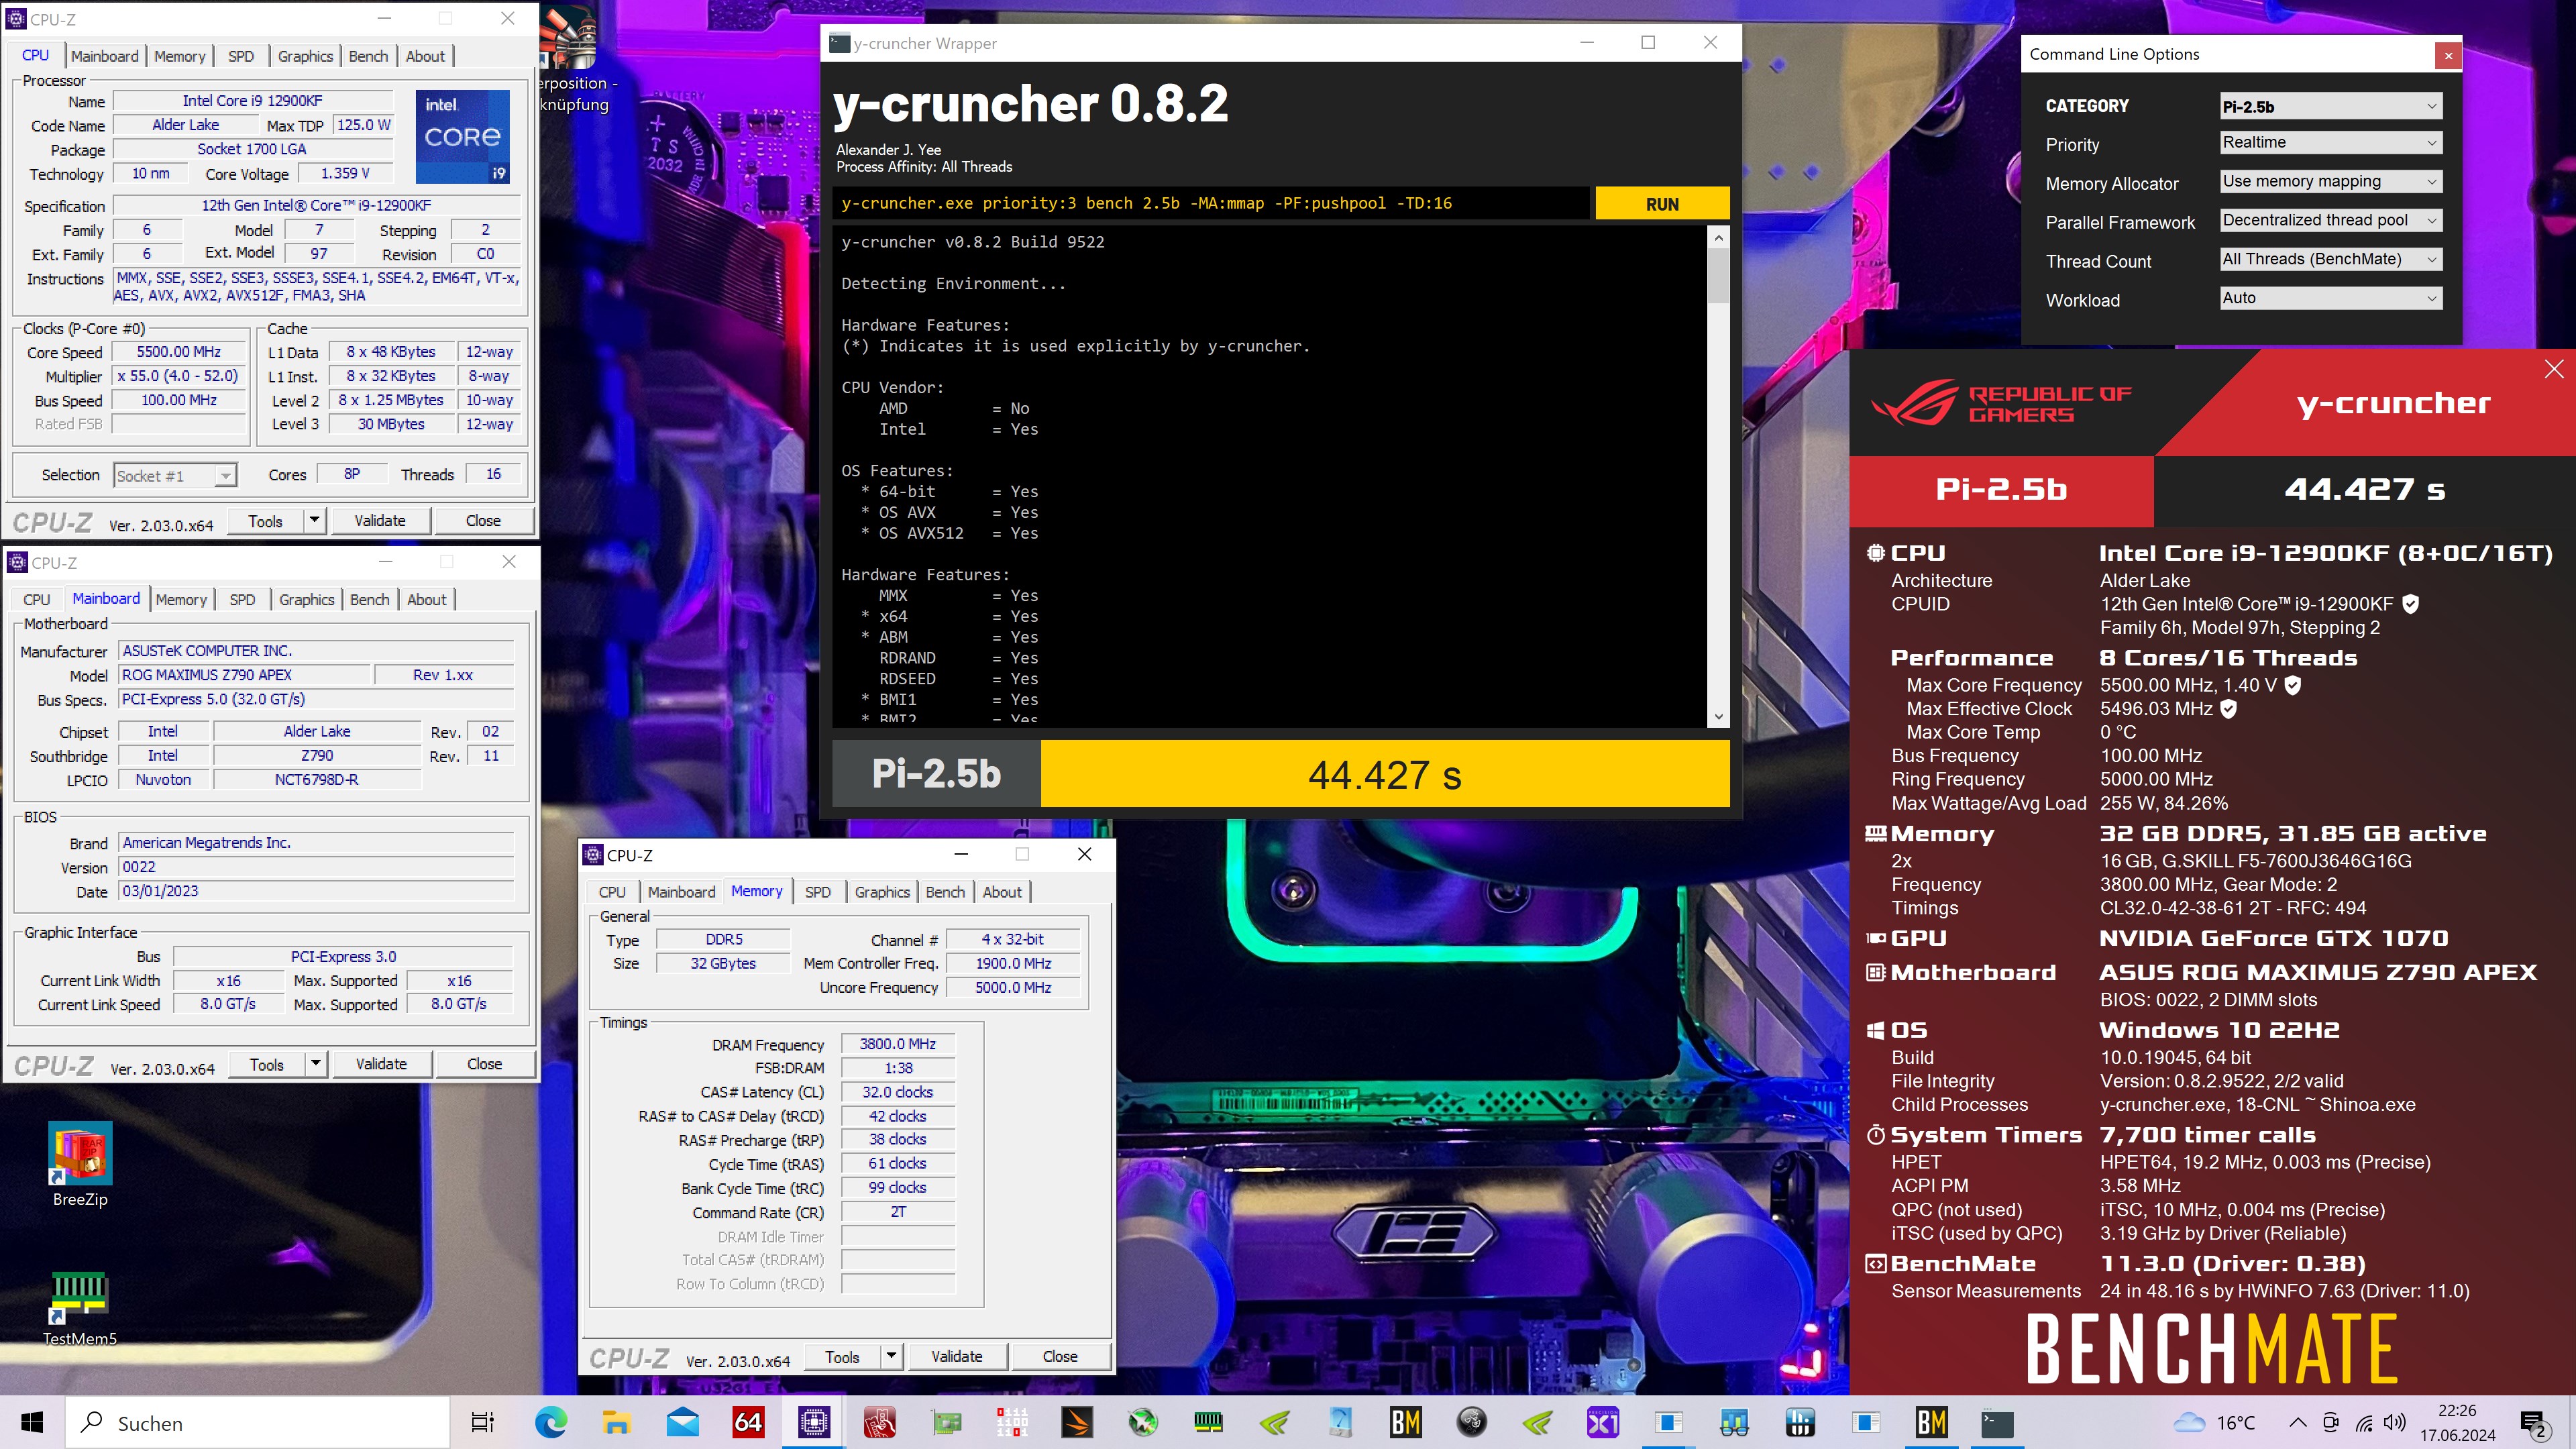Open File Explorer from the taskbar

coord(616,1422)
